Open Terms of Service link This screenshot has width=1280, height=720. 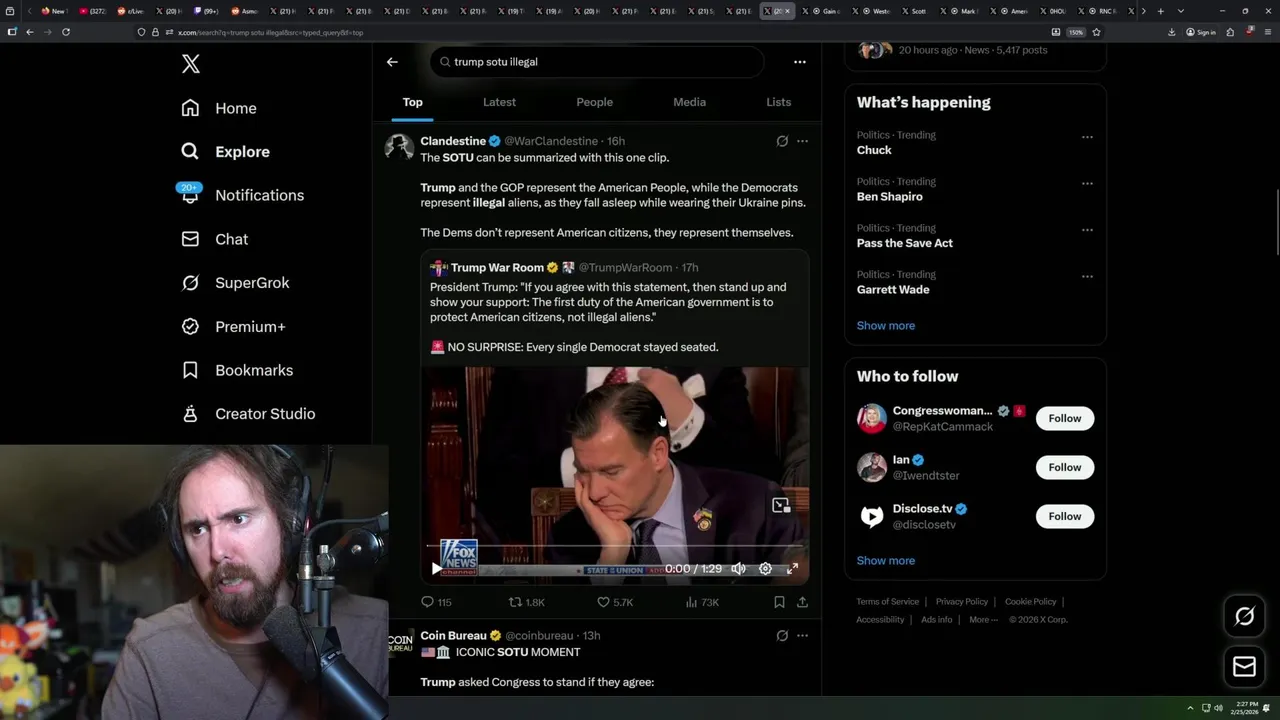pos(887,602)
